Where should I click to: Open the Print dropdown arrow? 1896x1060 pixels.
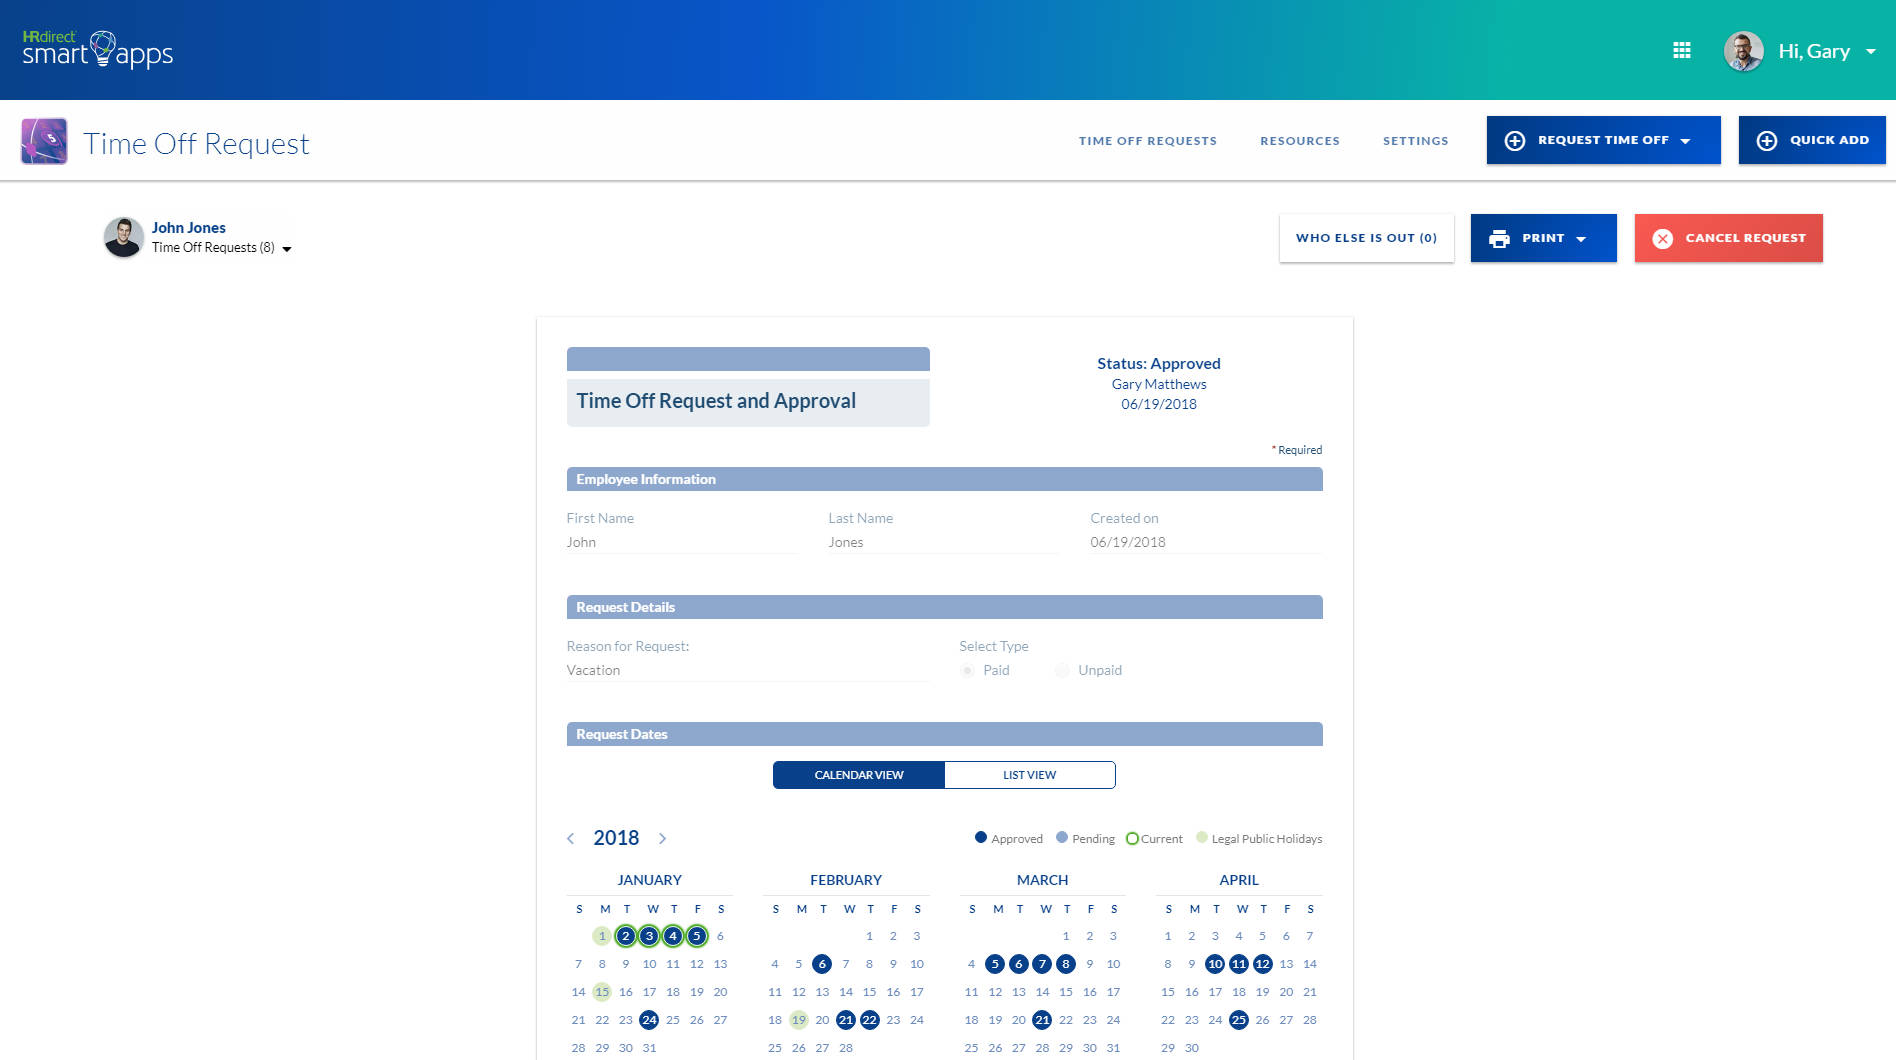(x=1581, y=238)
